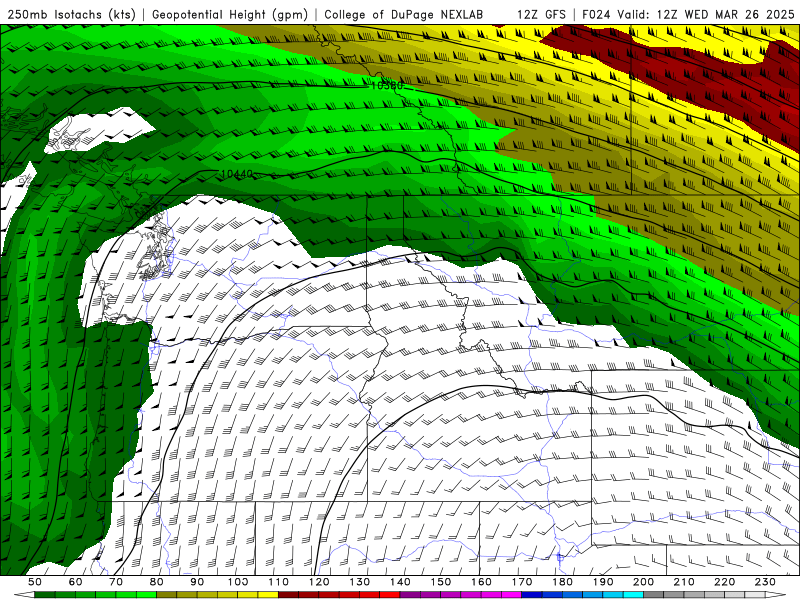Click the 10440 height contour label

coord(237,174)
